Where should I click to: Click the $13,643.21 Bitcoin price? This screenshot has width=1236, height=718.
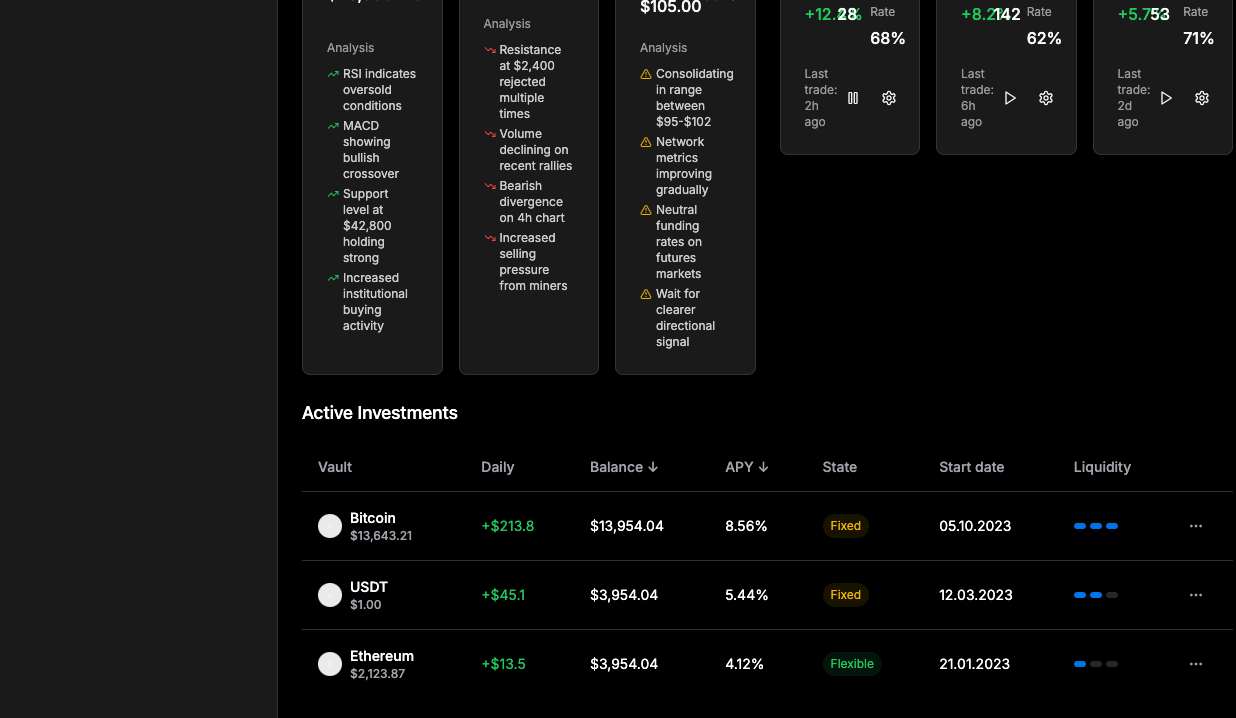click(x=381, y=536)
